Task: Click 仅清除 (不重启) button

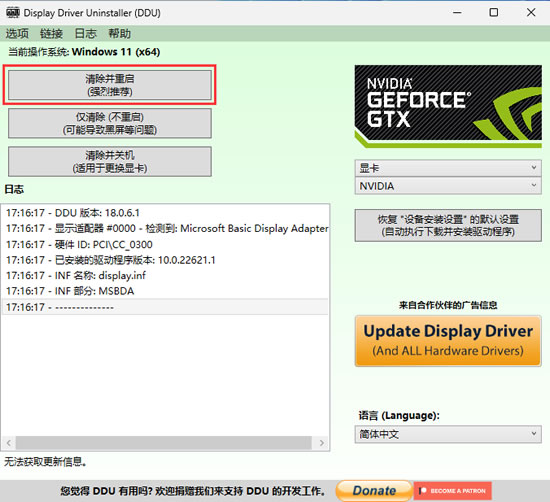Action: tap(110, 123)
